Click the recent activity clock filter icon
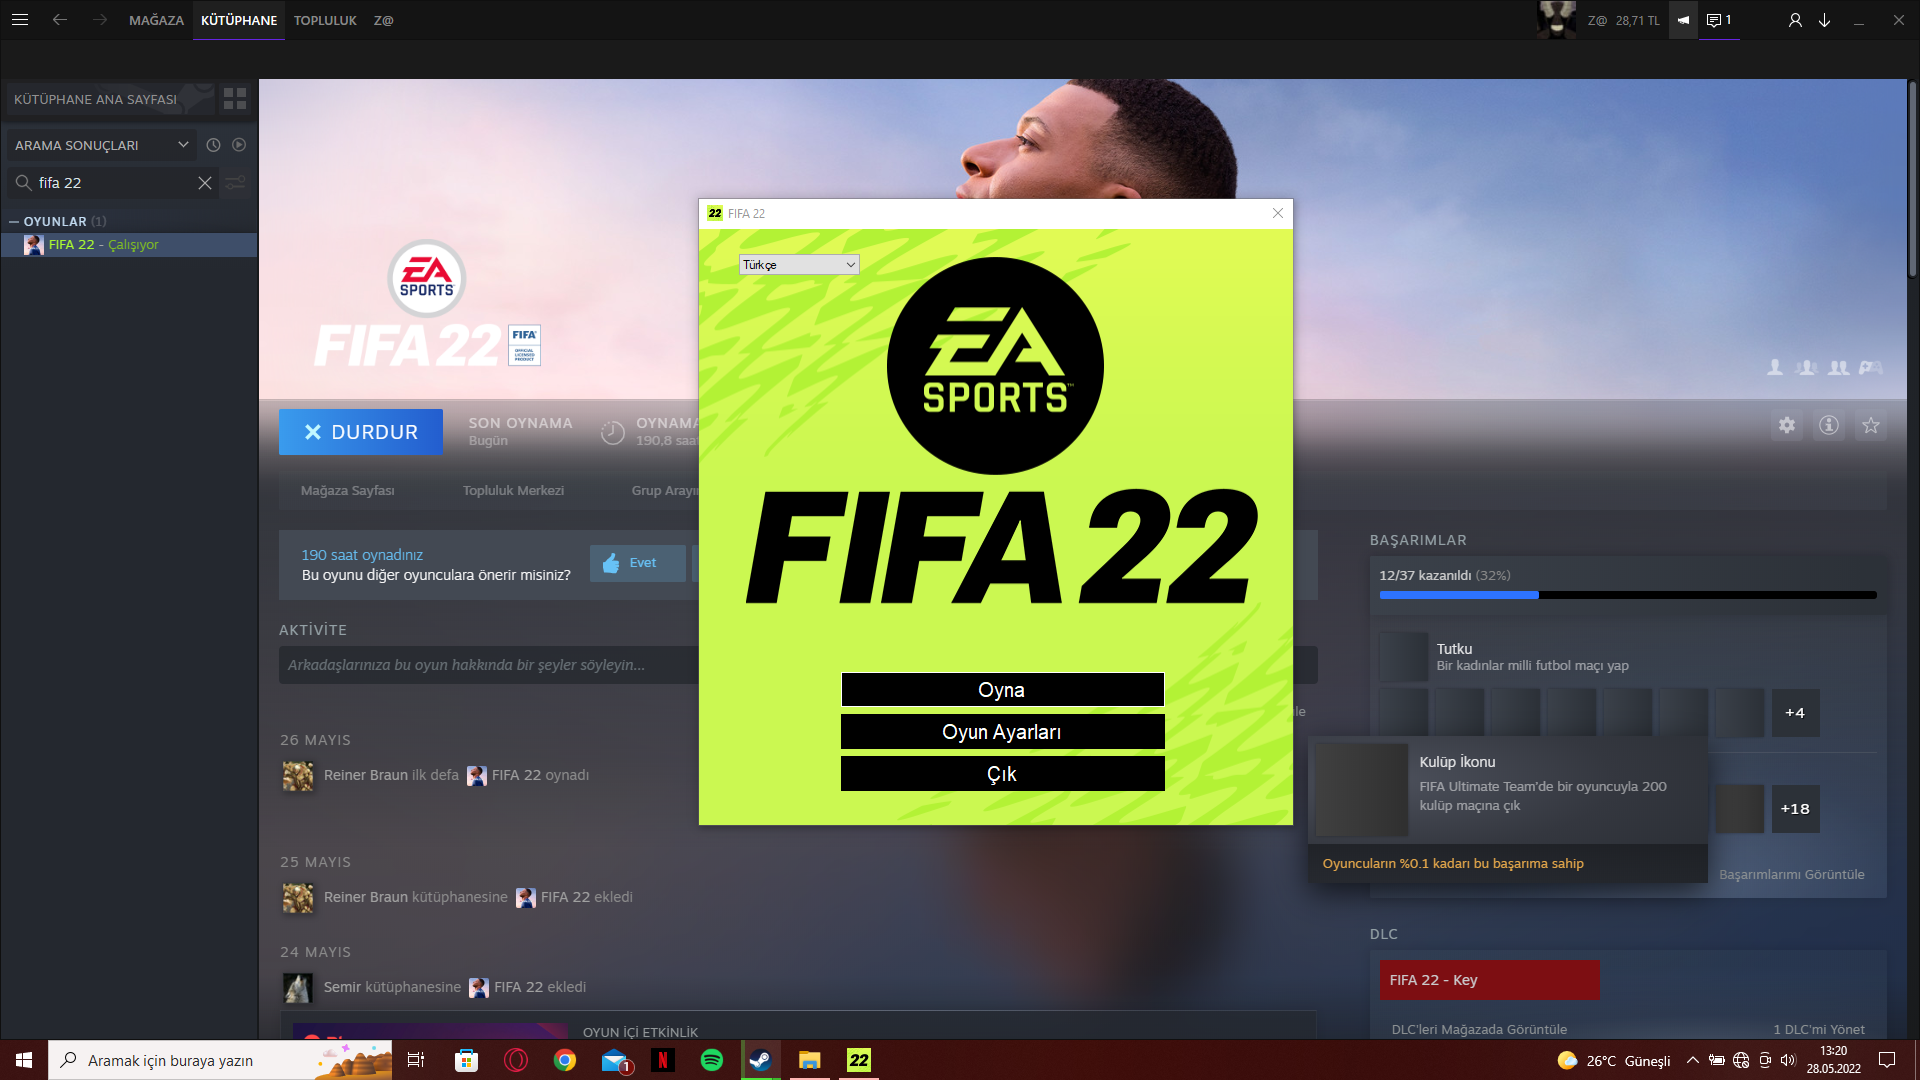The height and width of the screenshot is (1080, 1920). pos(213,145)
